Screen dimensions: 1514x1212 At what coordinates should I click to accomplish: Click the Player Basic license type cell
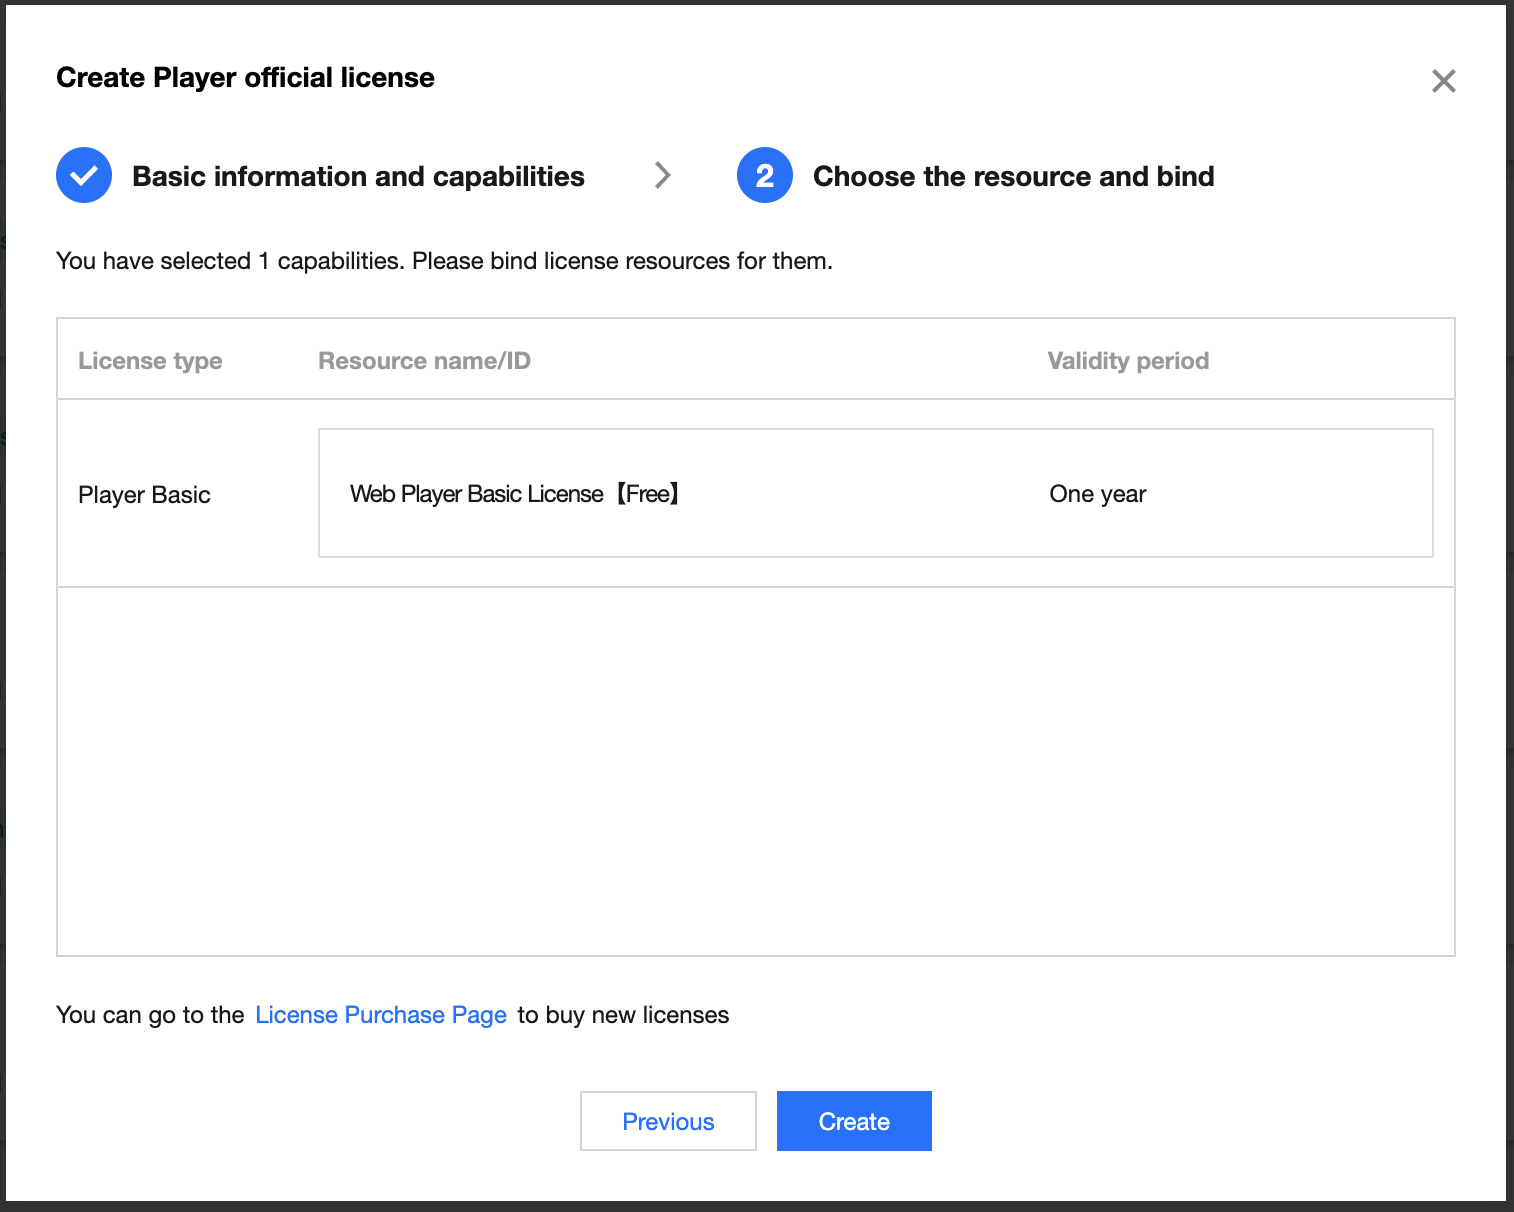(144, 495)
